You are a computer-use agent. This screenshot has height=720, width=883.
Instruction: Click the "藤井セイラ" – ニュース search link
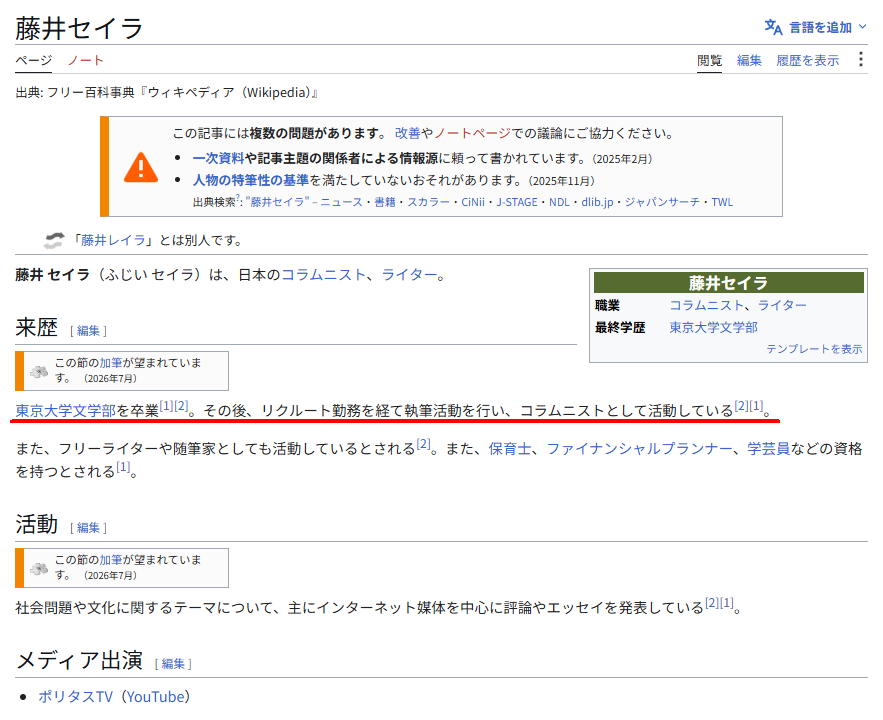click(x=304, y=202)
